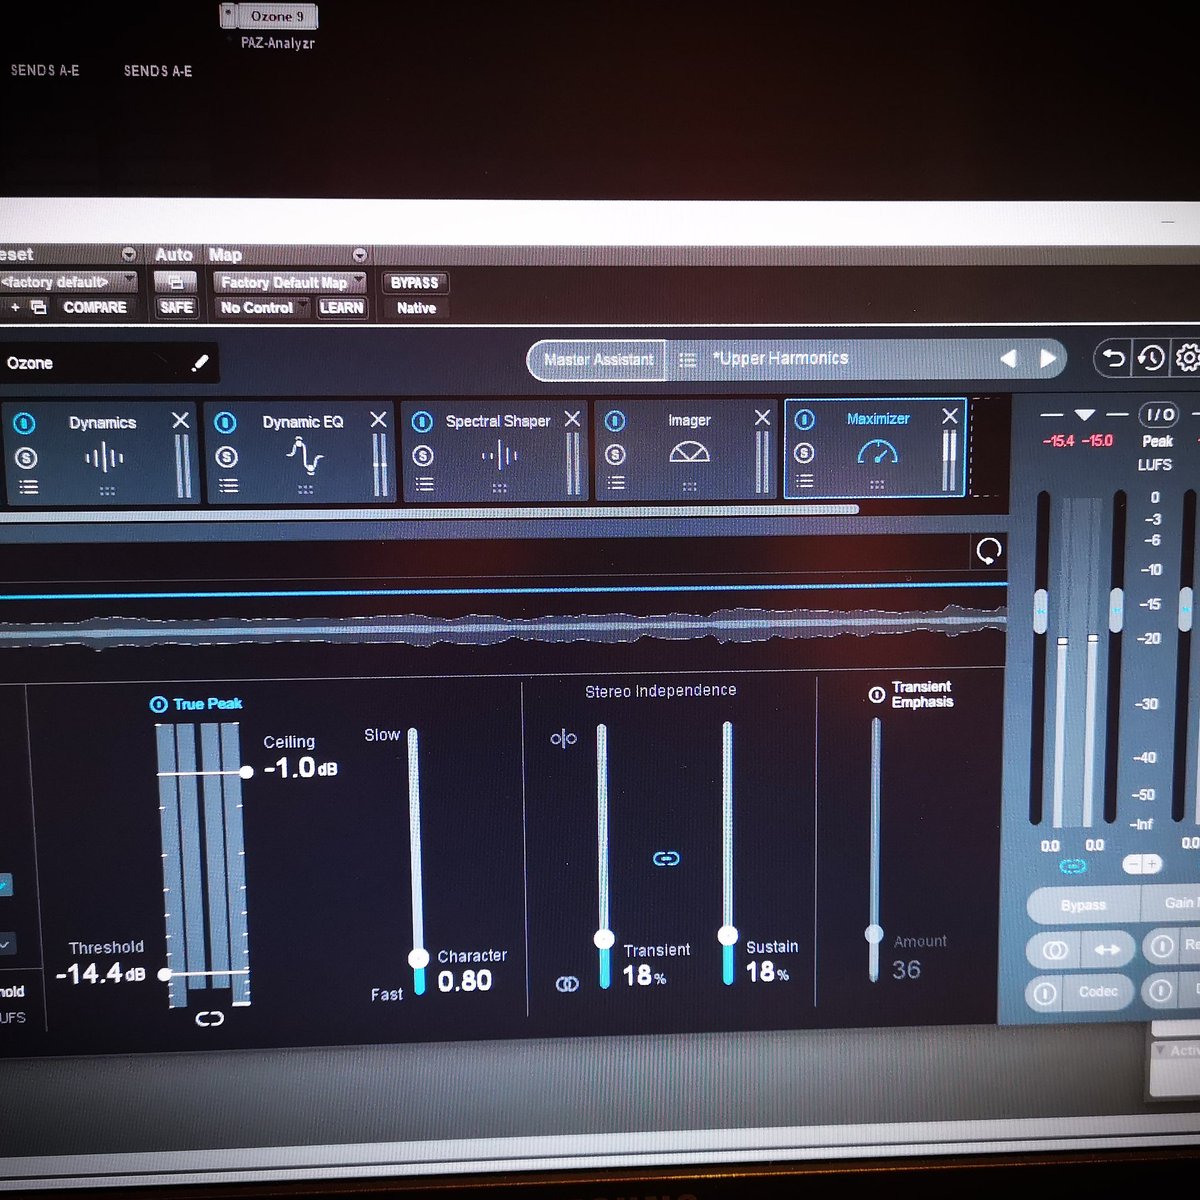Viewport: 1200px width, 1200px height.
Task: Click the Threshold slider handle
Action: [165, 973]
